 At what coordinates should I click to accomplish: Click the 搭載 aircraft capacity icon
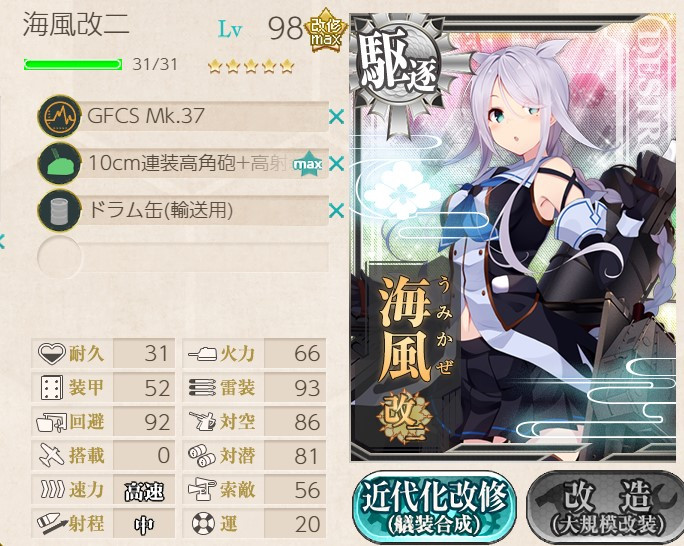[51, 455]
